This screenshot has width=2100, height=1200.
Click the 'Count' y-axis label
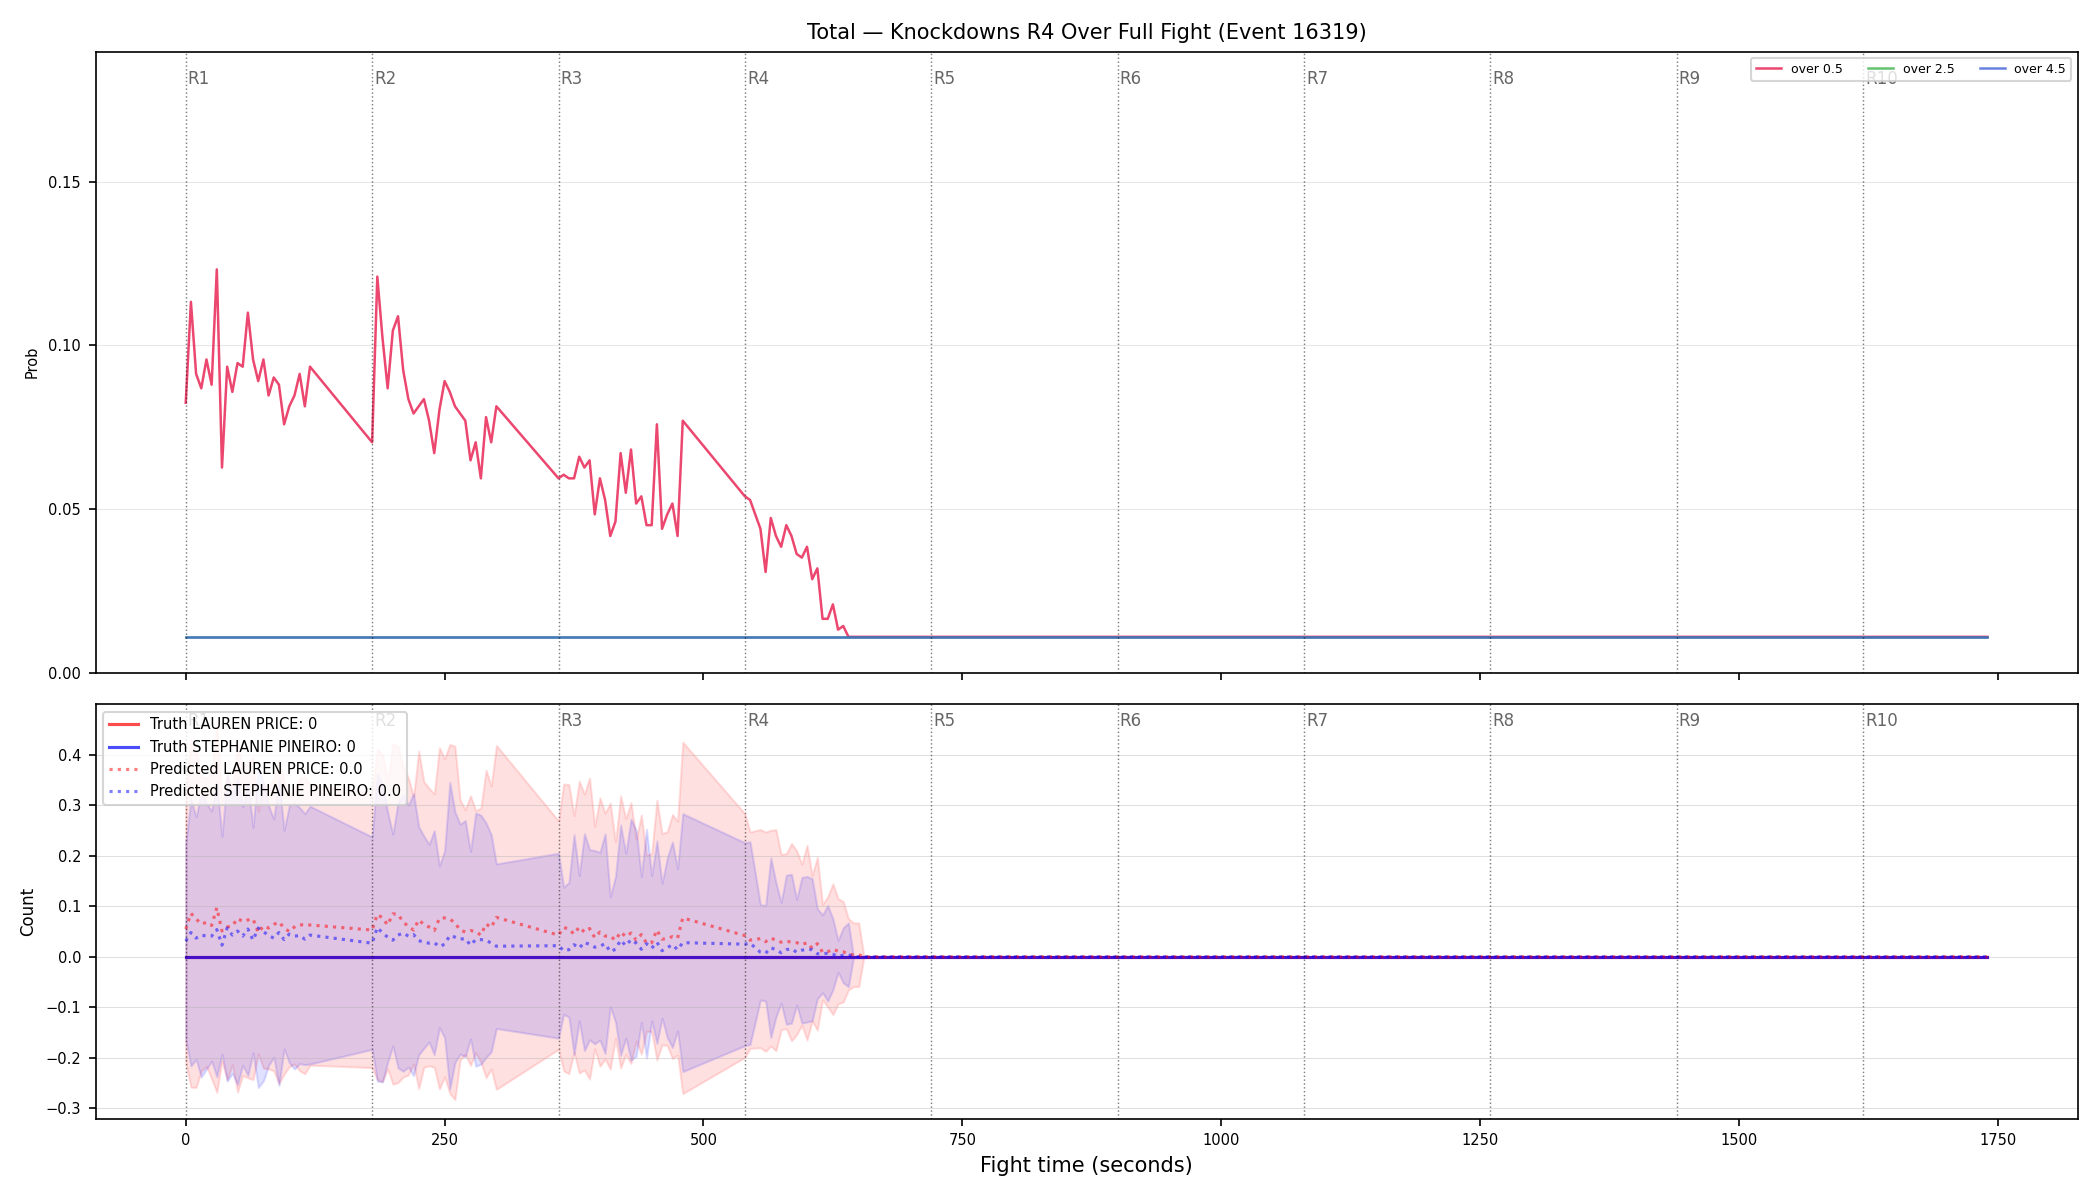click(x=27, y=912)
